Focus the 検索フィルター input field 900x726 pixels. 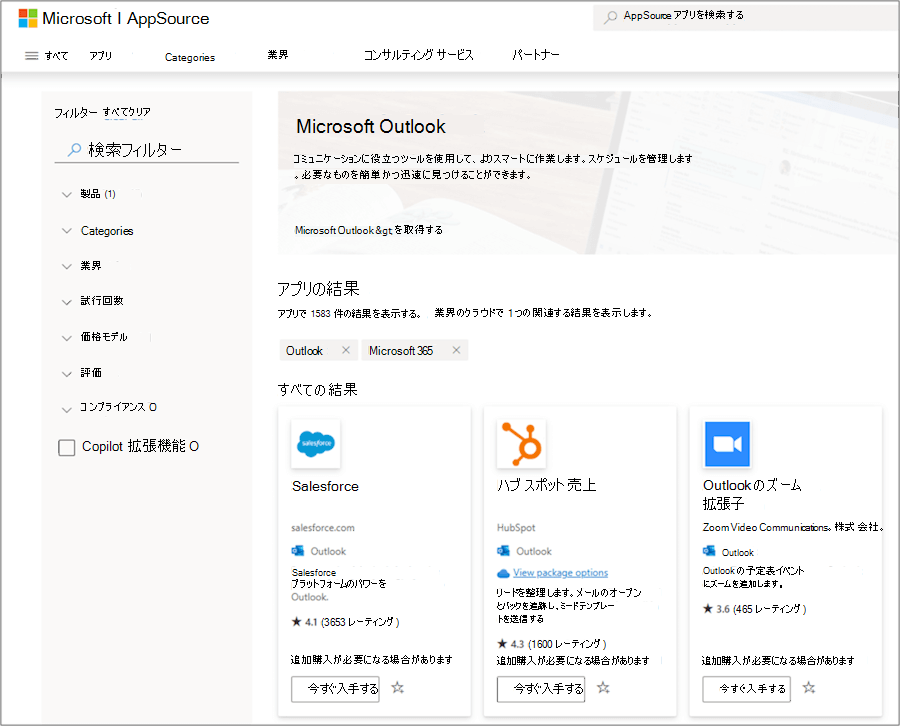click(146, 150)
